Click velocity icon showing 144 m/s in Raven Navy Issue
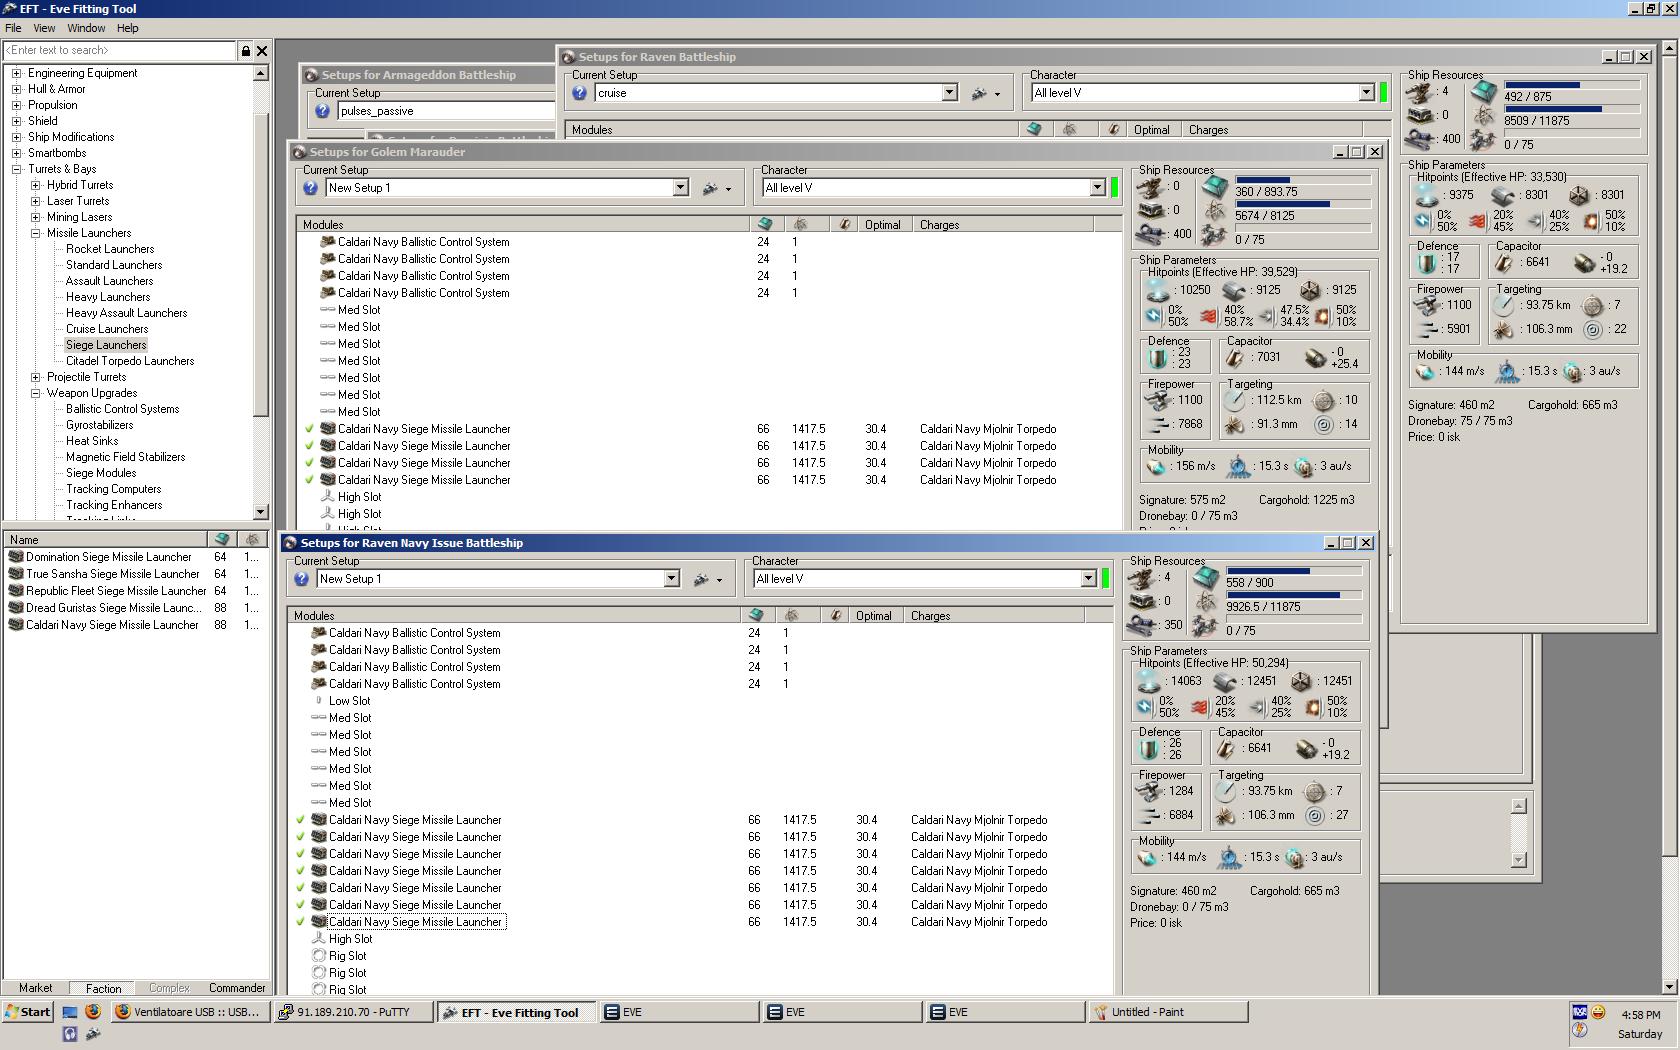Viewport: 1680px width, 1050px height. click(x=1148, y=857)
